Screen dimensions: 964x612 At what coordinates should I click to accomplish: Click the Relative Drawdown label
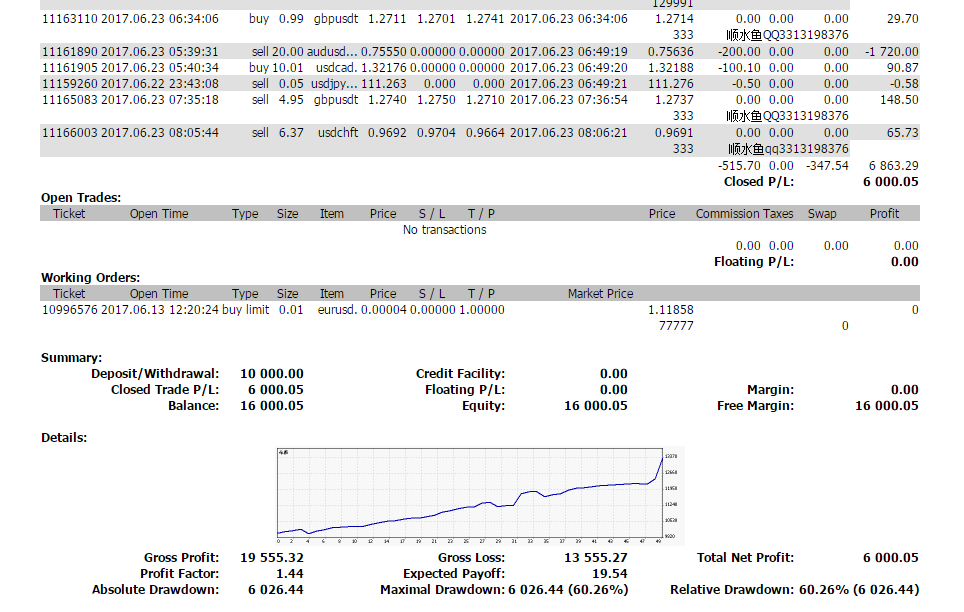[732, 590]
